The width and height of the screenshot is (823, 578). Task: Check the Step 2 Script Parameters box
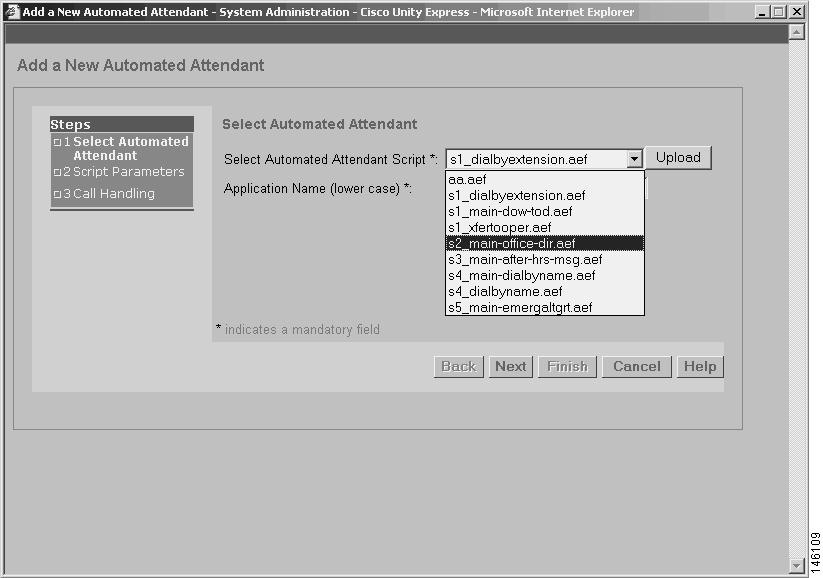click(57, 171)
